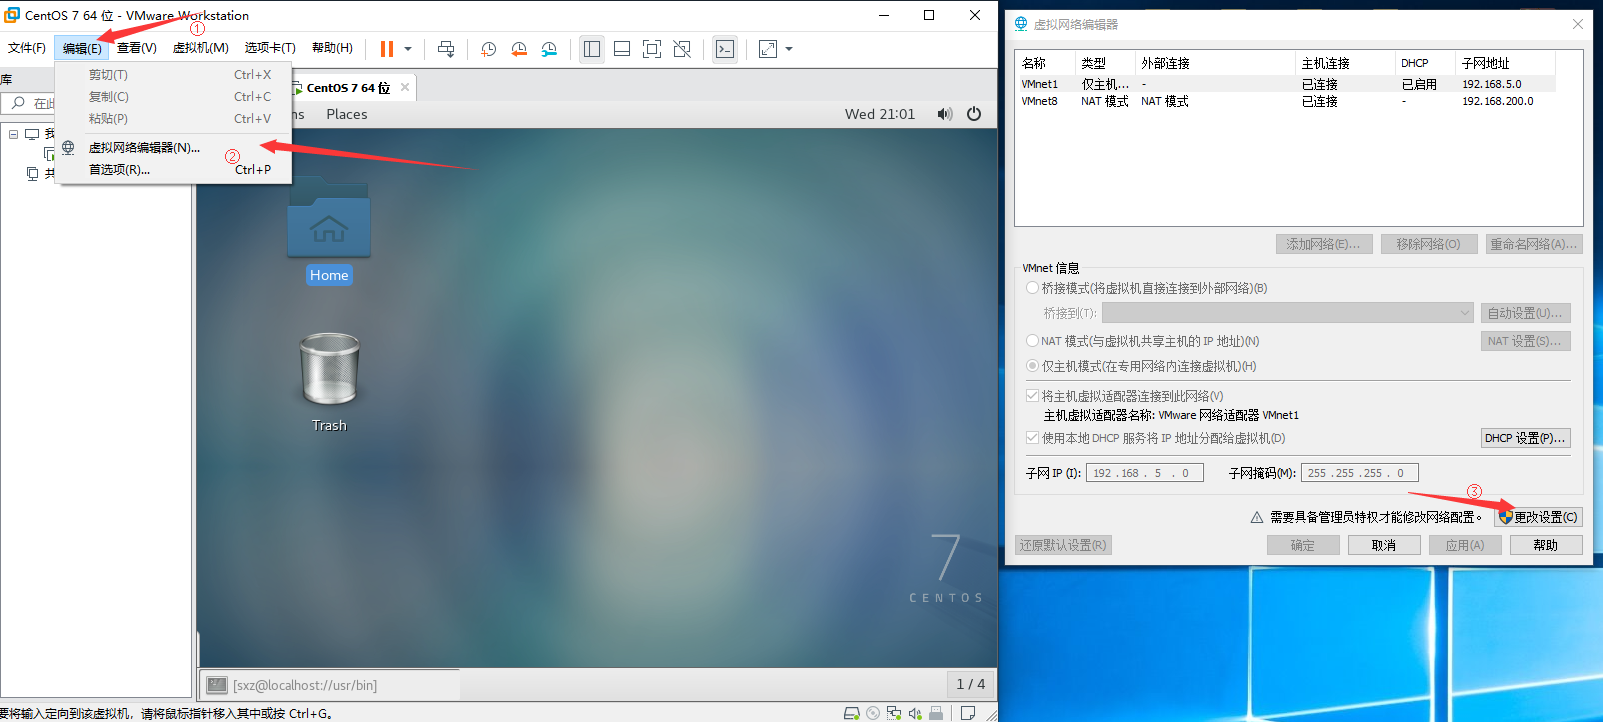Image resolution: width=1603 pixels, height=722 pixels.
Task: Select the terminal window in CentOS taskbar
Action: [x=330, y=685]
